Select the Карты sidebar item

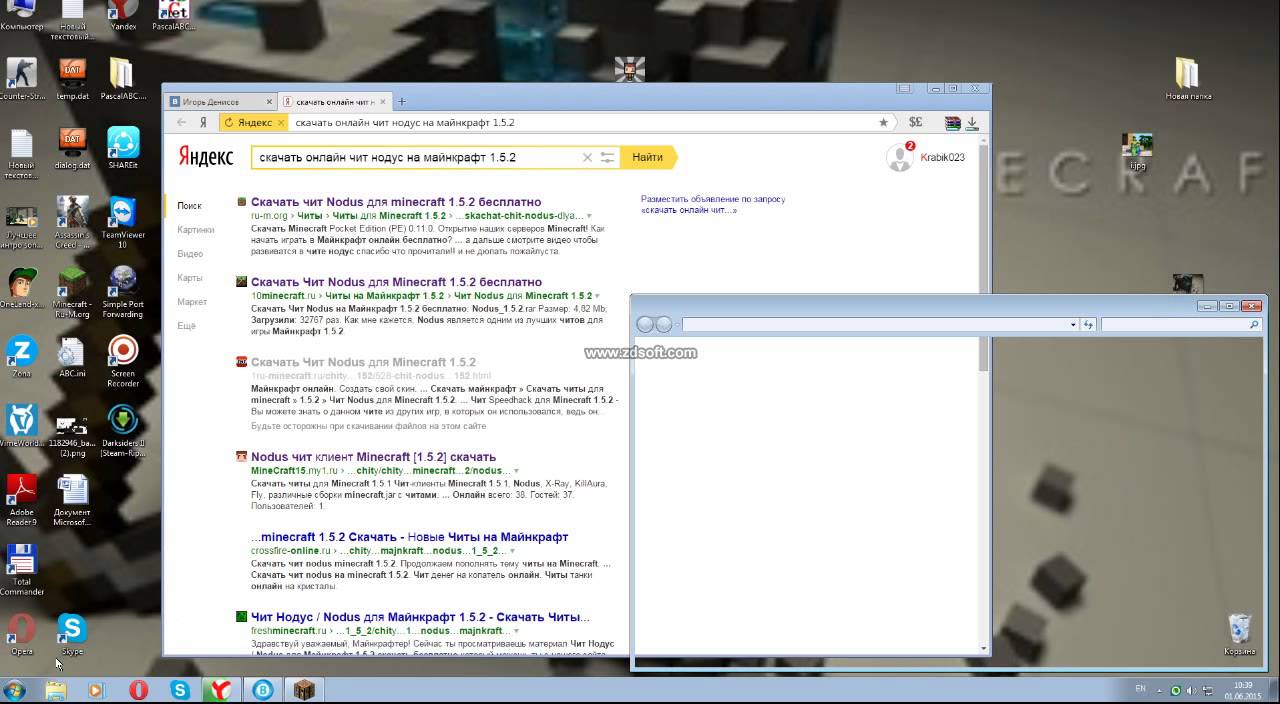tap(190, 278)
